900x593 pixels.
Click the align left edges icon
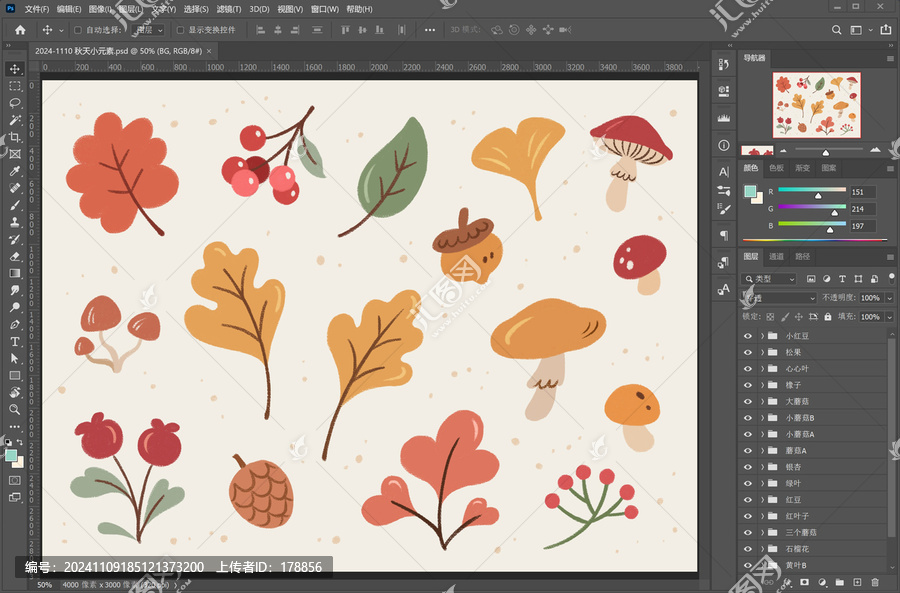click(261, 30)
